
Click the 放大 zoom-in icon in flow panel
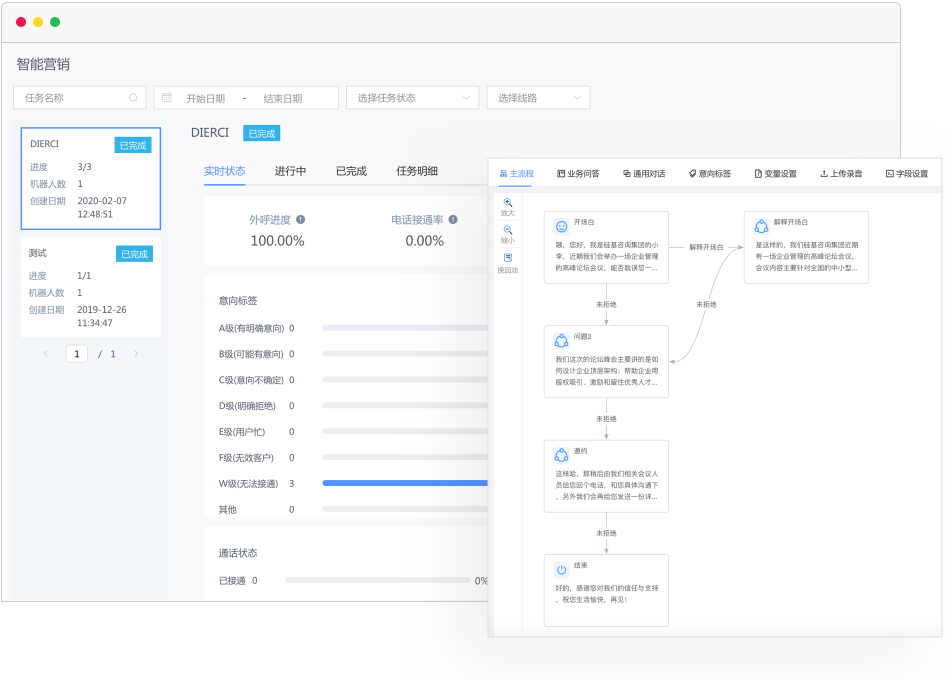click(508, 203)
